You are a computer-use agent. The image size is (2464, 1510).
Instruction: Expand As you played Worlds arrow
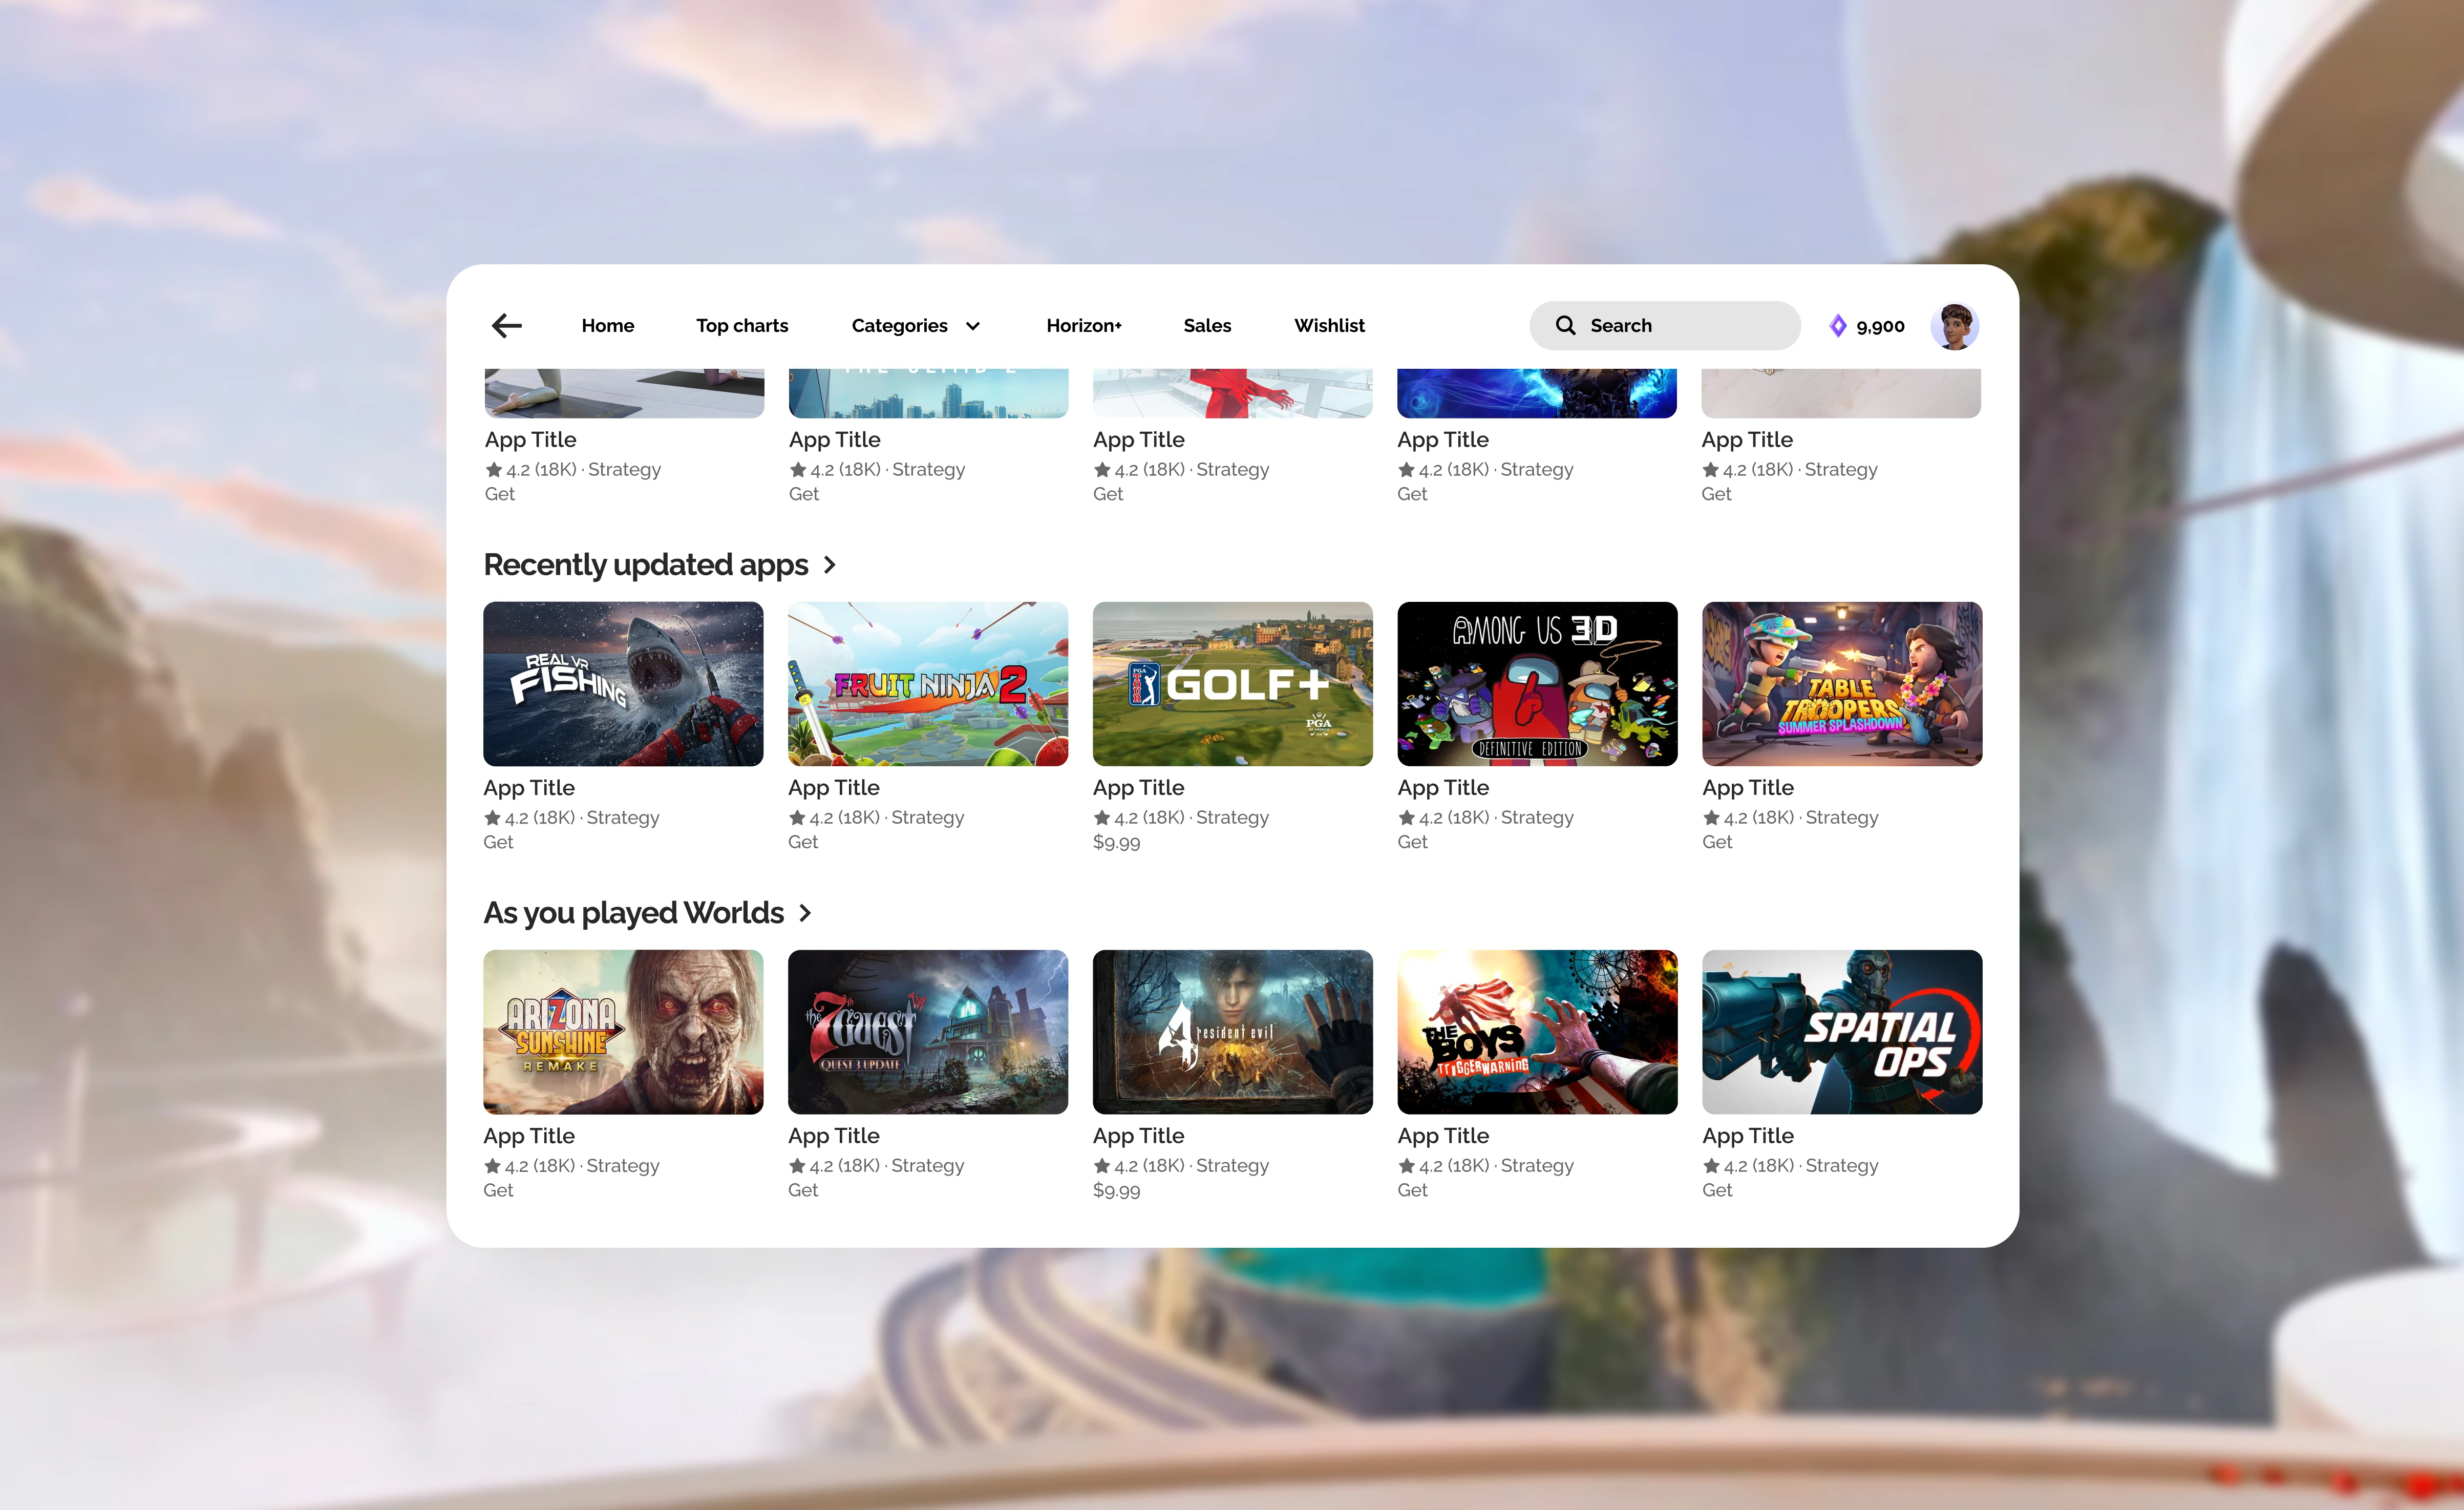click(805, 913)
